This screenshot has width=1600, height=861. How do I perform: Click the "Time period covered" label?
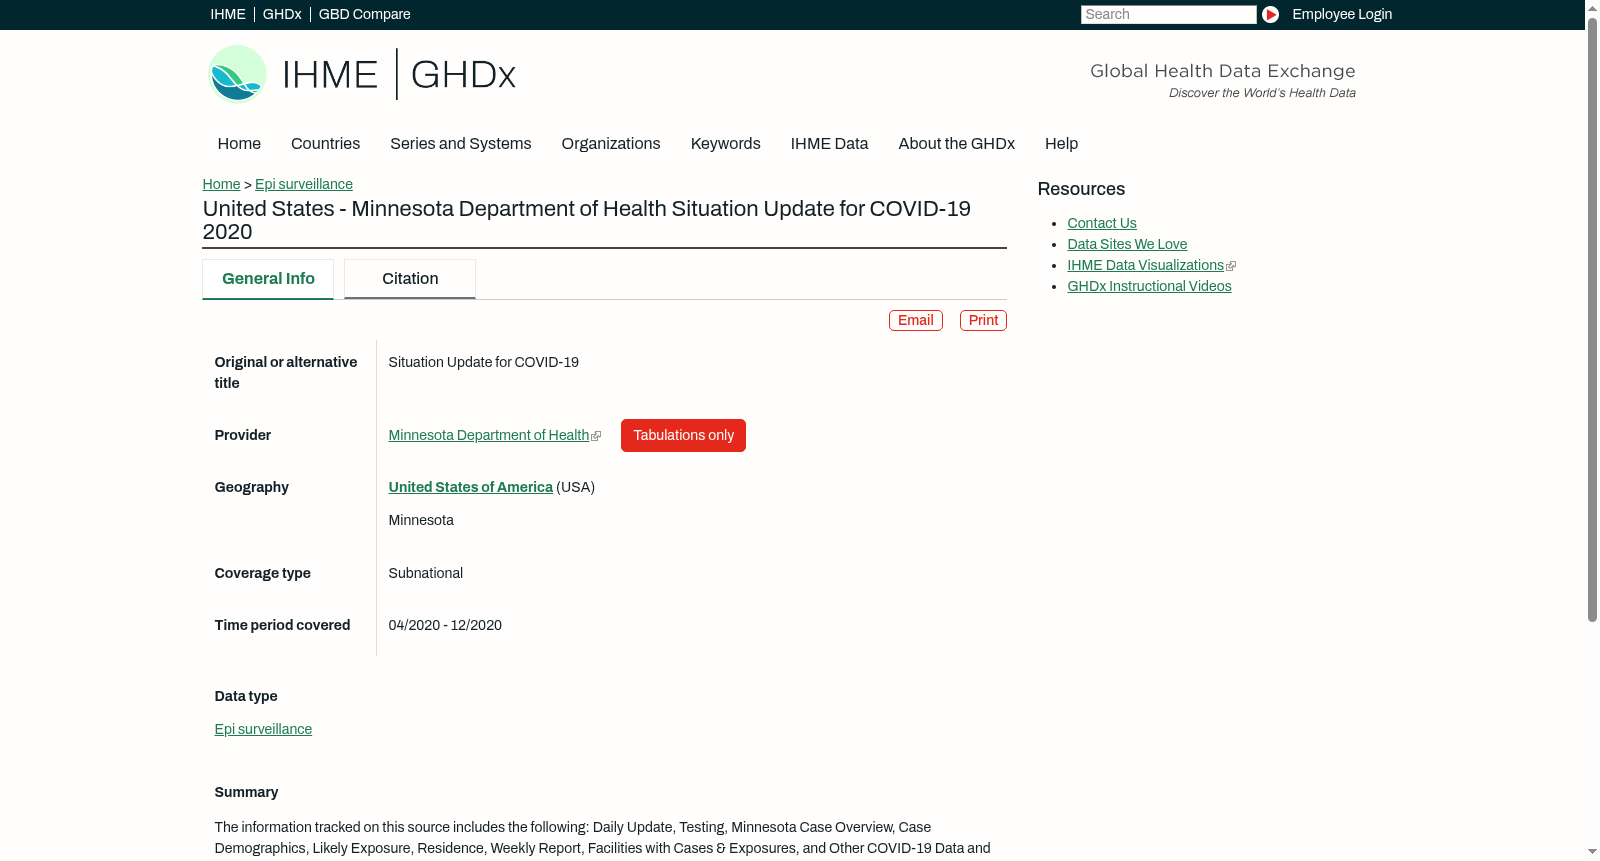click(282, 625)
